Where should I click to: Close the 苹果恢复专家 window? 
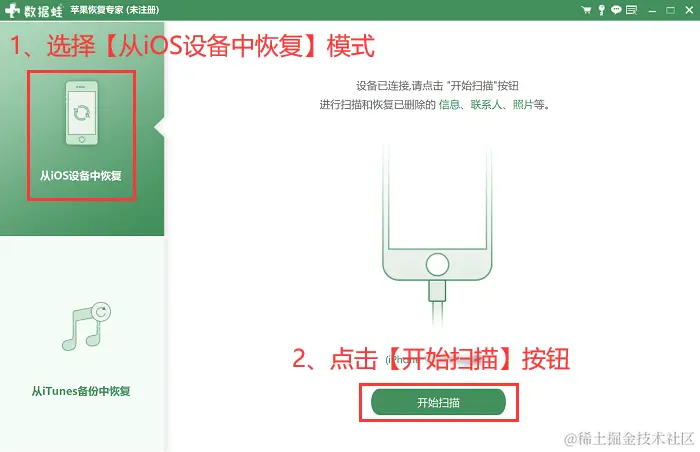coord(689,10)
